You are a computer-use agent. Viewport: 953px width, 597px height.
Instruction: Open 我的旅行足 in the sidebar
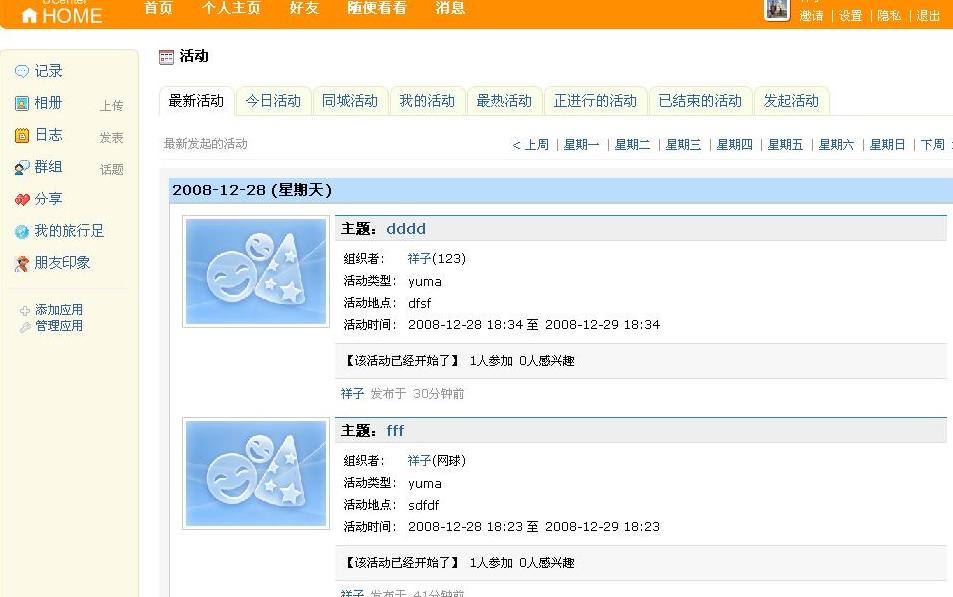click(69, 231)
